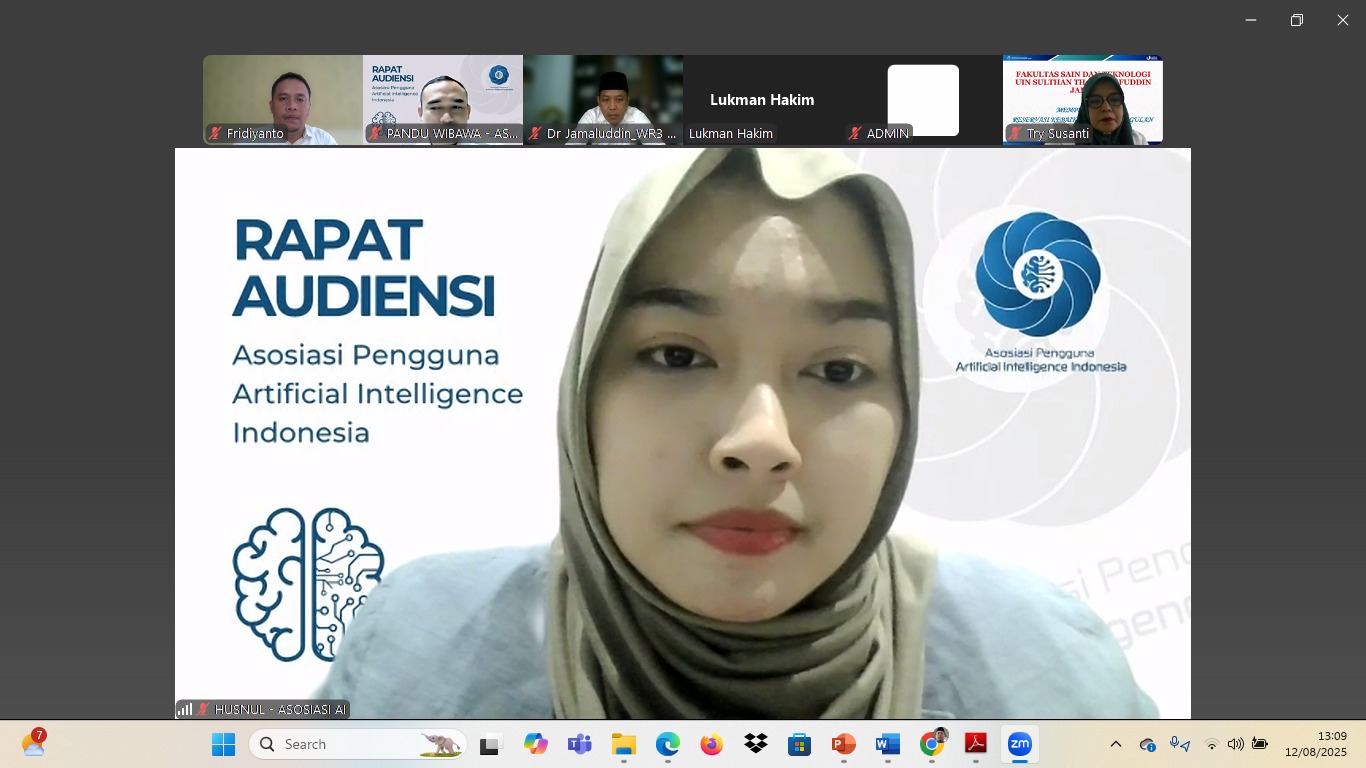Select Try Susanti's video thumbnail
1366x768 pixels.
(x=1083, y=100)
